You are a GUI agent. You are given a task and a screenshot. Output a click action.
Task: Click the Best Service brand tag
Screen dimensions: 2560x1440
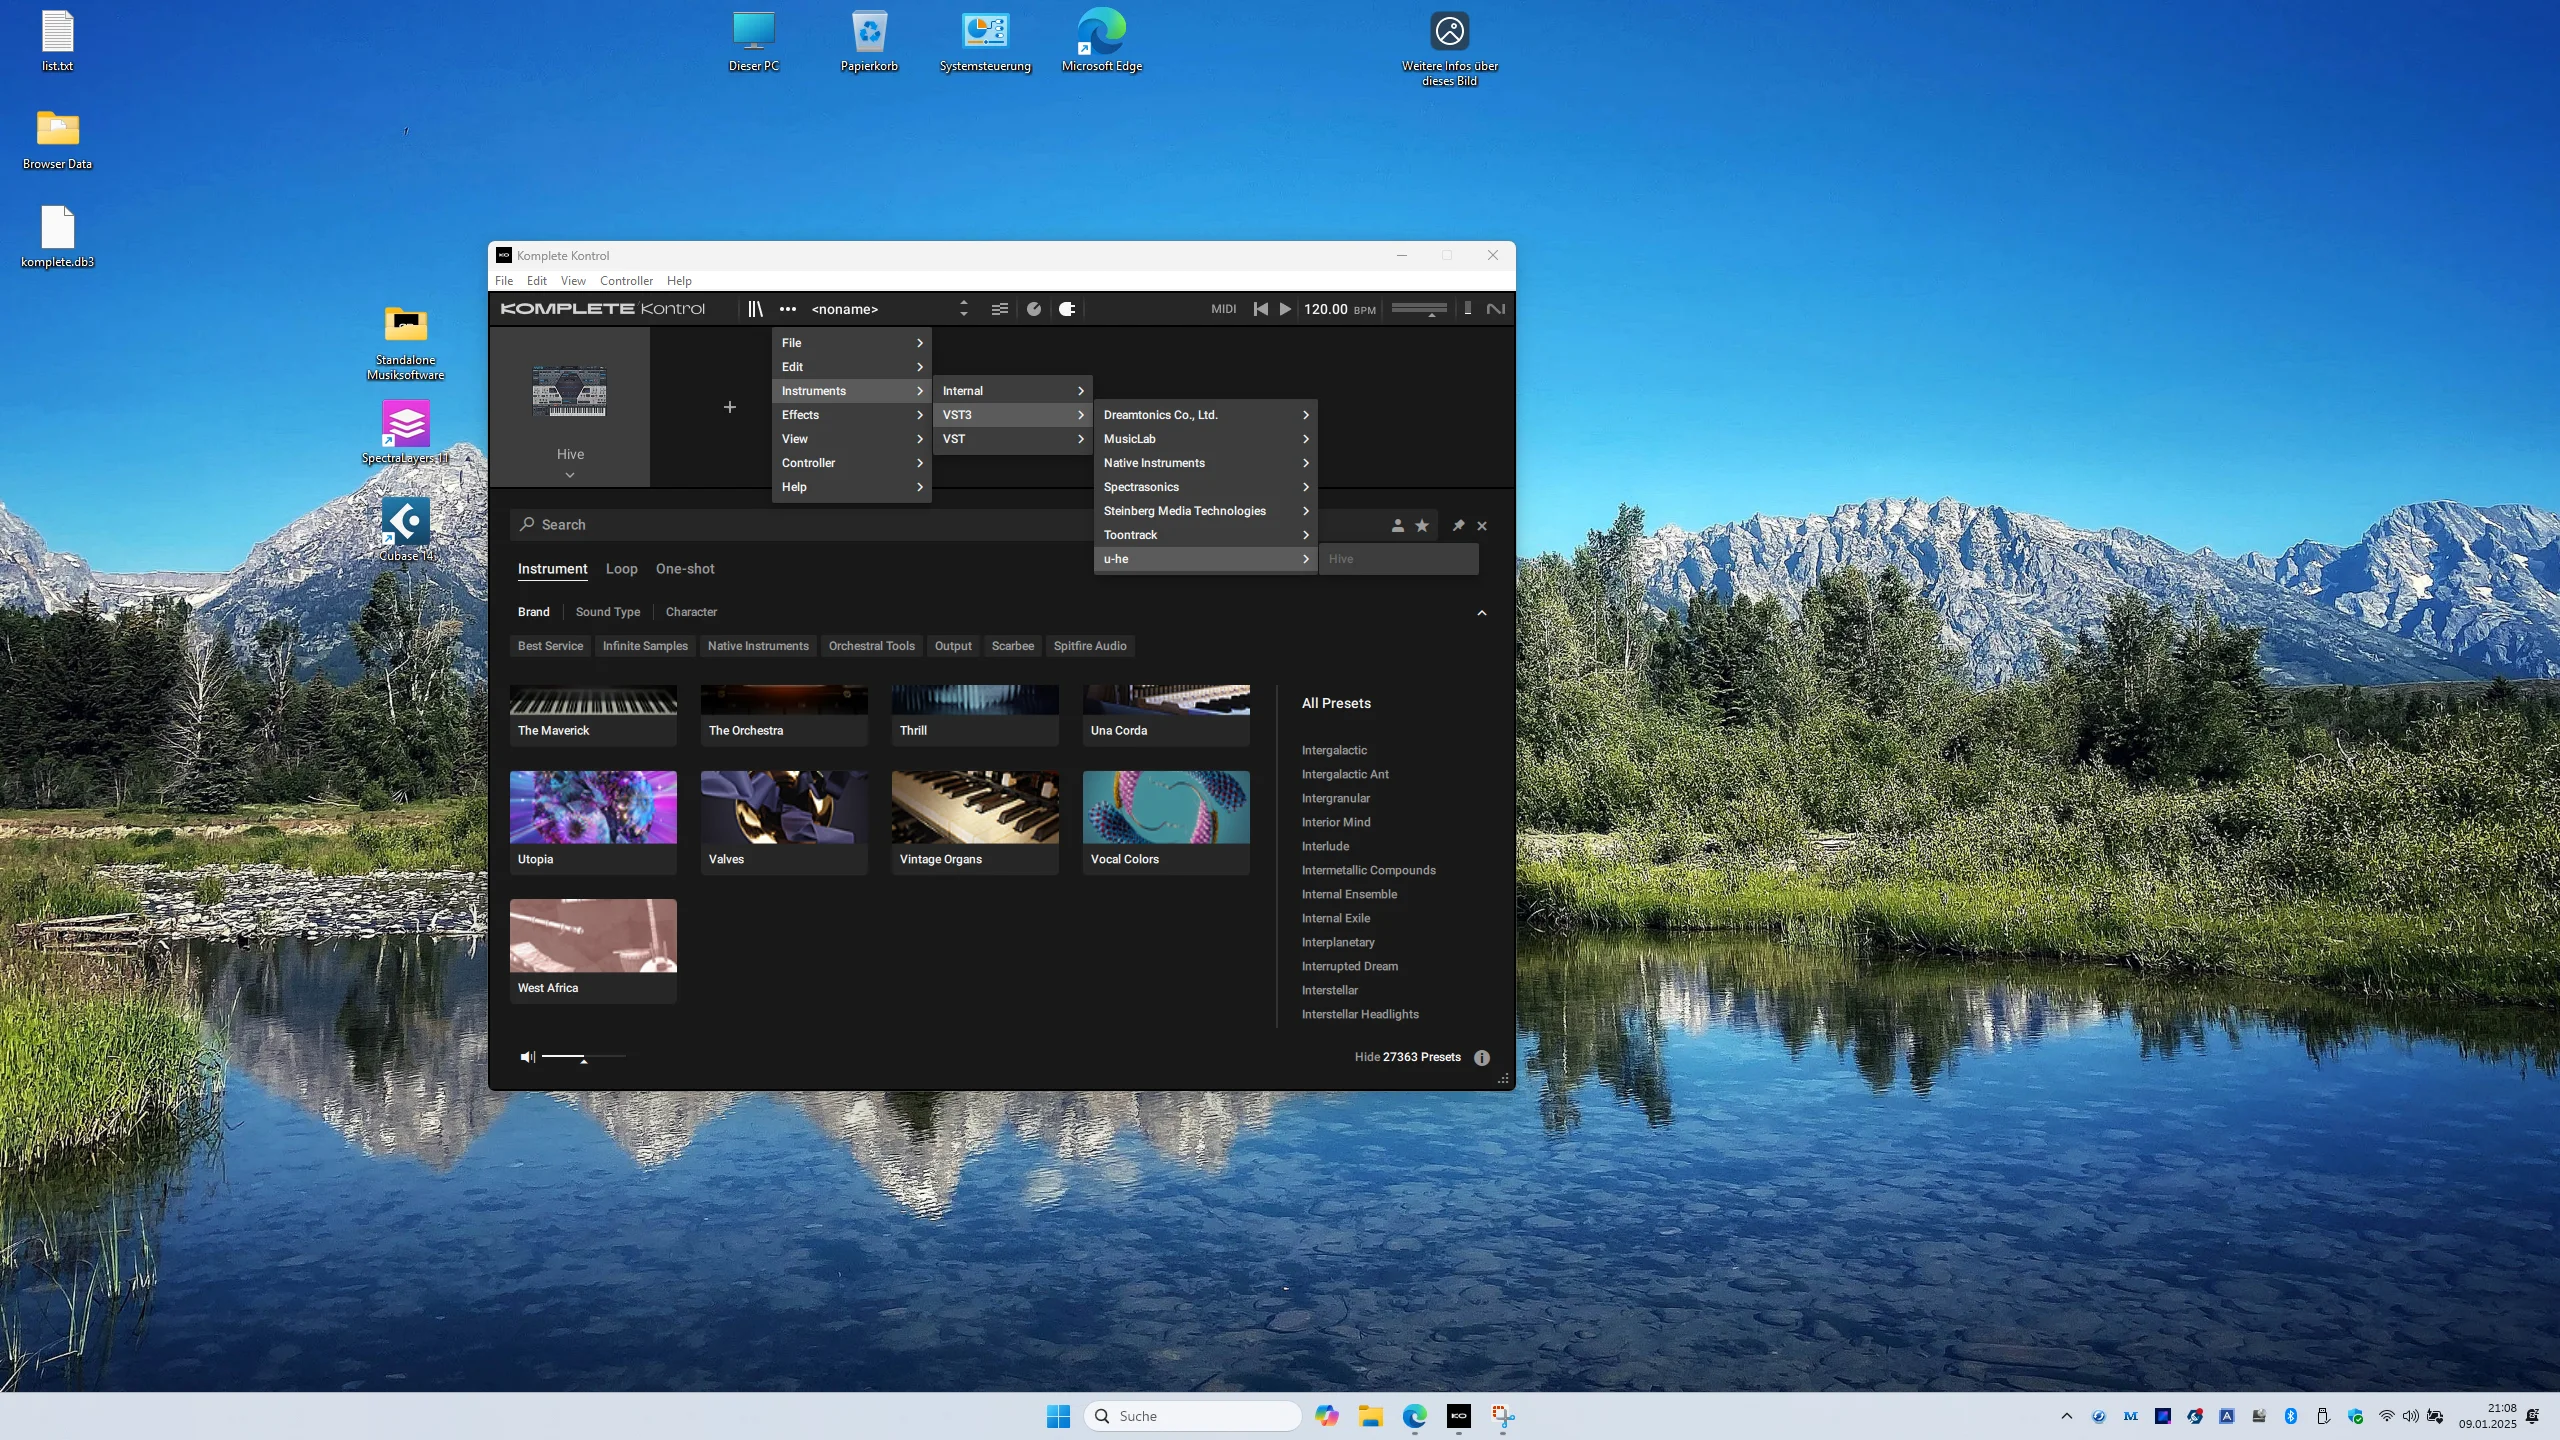click(550, 646)
